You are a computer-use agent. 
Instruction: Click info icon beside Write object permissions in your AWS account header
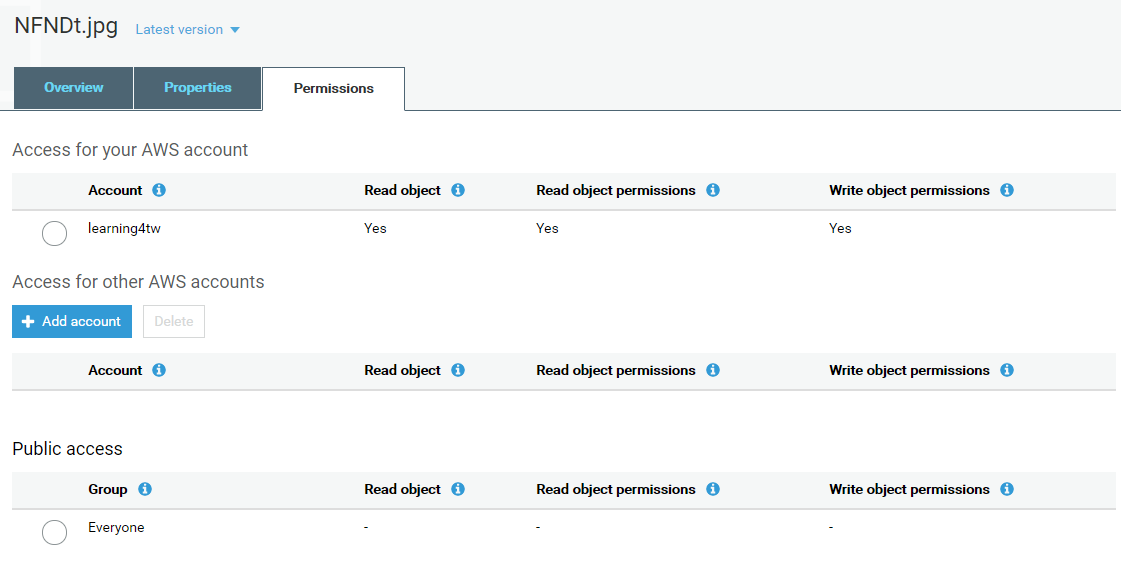[1007, 190]
